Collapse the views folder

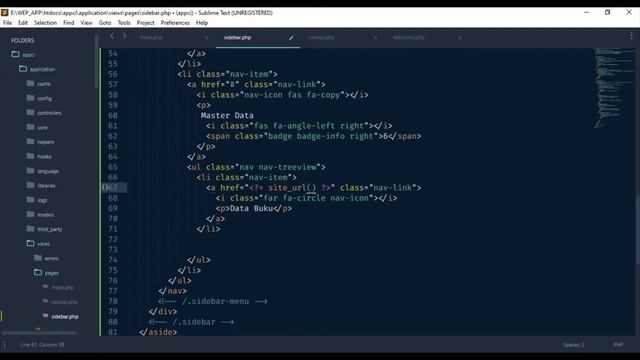[x=31, y=243]
